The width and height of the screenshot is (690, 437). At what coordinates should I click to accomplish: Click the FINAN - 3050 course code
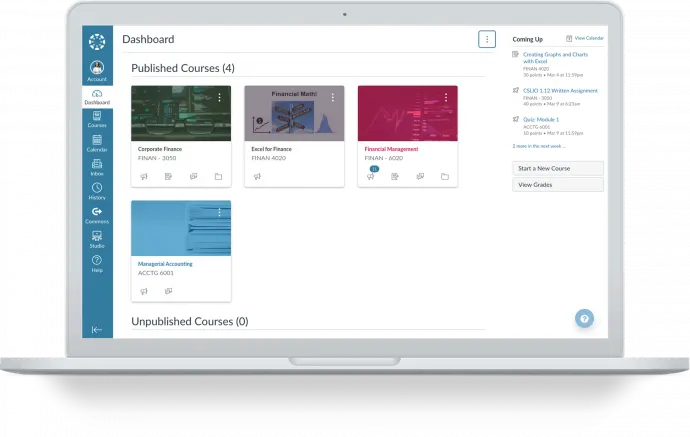click(x=157, y=158)
